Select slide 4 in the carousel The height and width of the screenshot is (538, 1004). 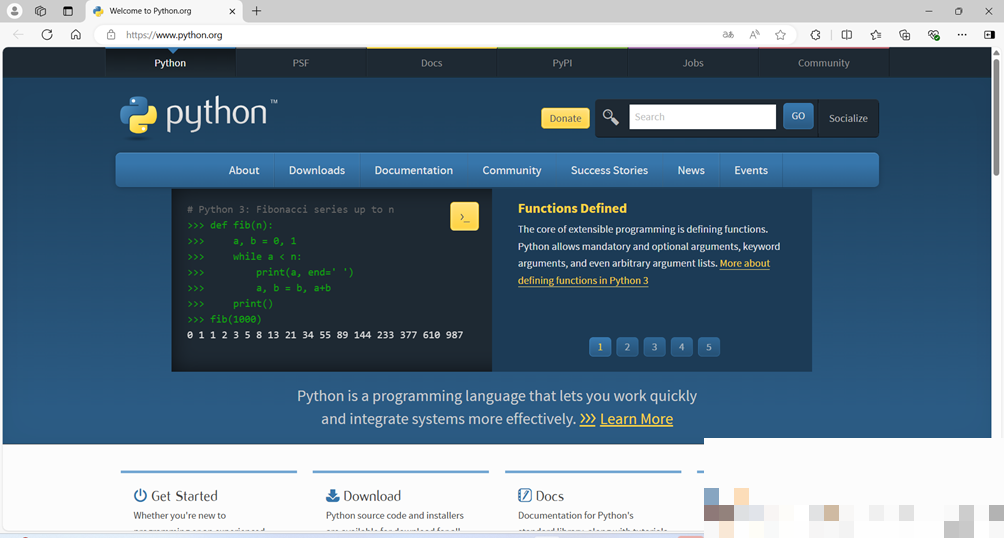coord(681,347)
